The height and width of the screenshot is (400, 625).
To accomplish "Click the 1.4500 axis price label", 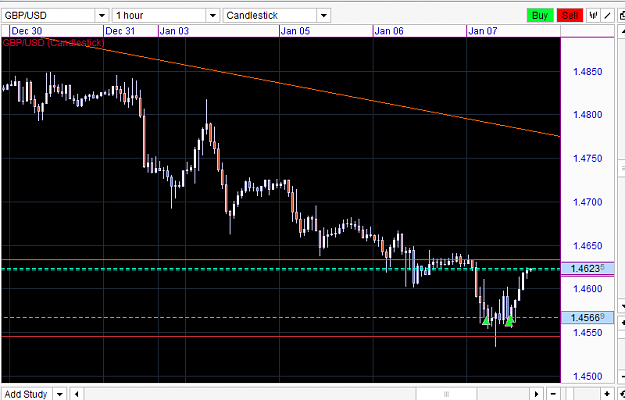I will pyautogui.click(x=587, y=376).
